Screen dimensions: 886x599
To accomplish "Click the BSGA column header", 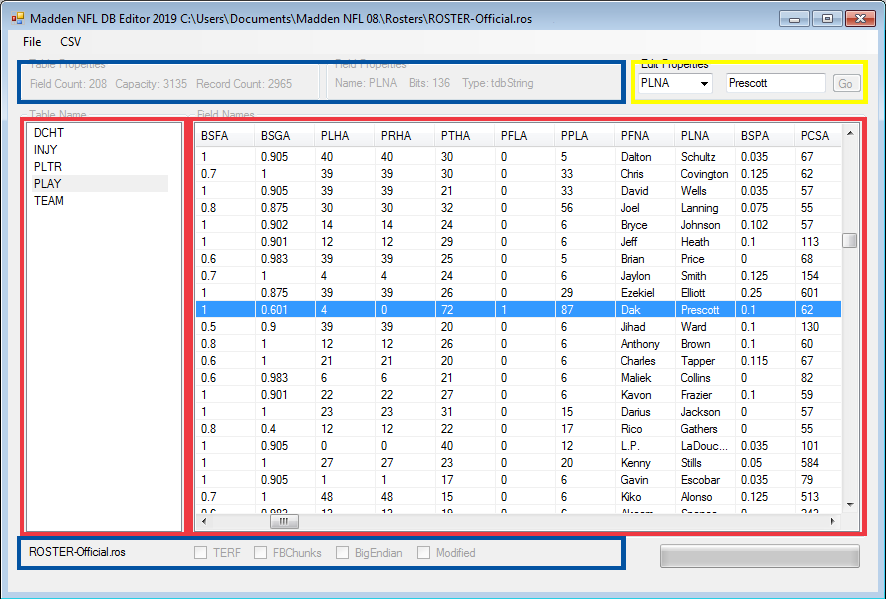I will pos(285,136).
